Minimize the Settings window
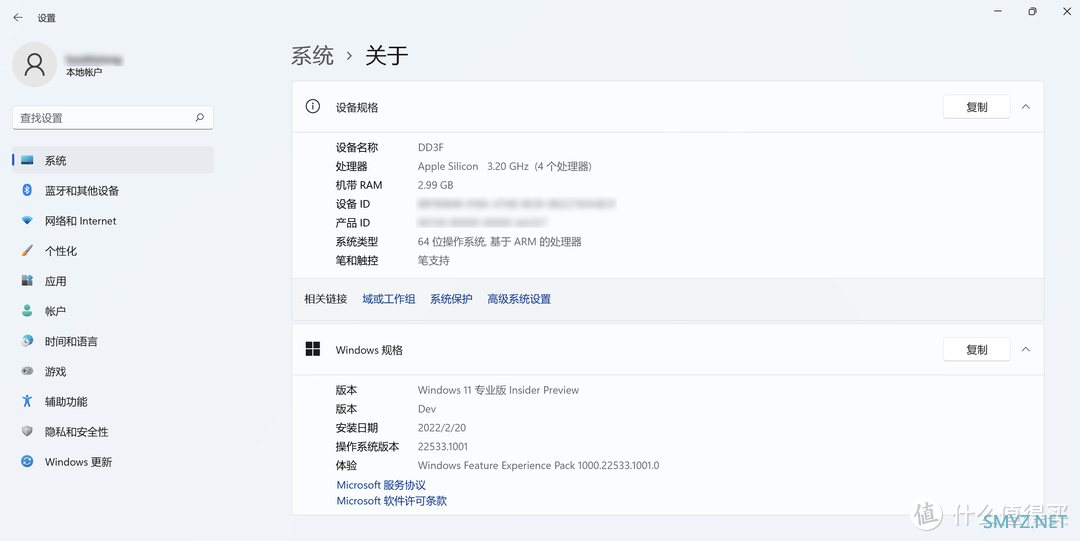This screenshot has width=1080, height=541. [999, 12]
